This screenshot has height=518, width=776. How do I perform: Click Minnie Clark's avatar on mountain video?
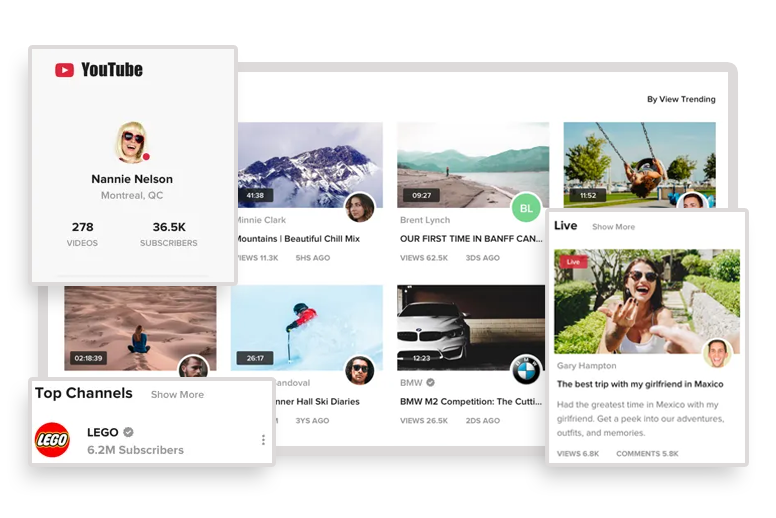tap(359, 208)
